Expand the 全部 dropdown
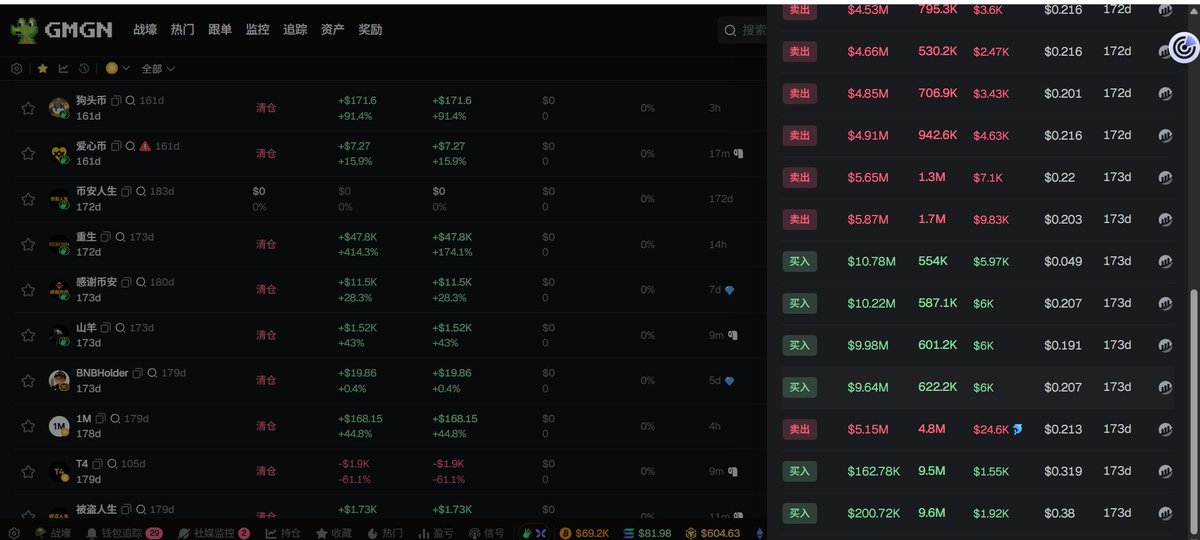 click(x=158, y=69)
